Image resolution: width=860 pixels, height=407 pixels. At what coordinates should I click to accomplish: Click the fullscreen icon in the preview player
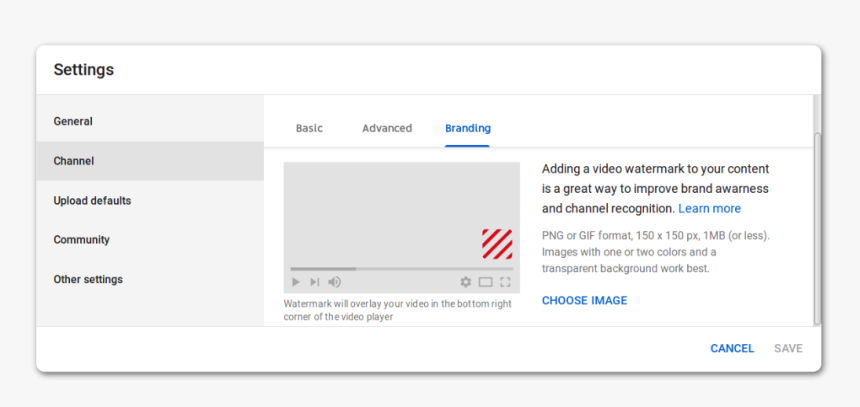(505, 282)
